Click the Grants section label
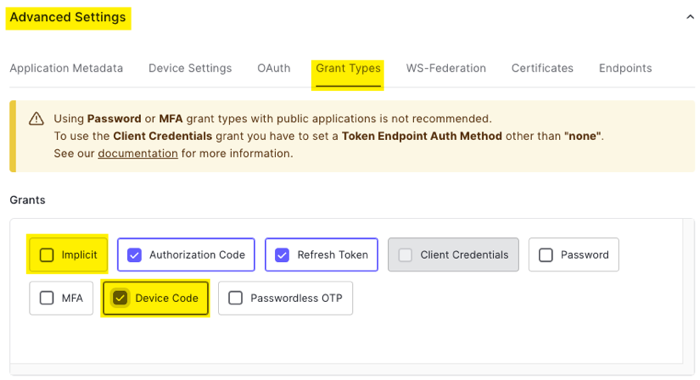The image size is (700, 380). [x=27, y=200]
